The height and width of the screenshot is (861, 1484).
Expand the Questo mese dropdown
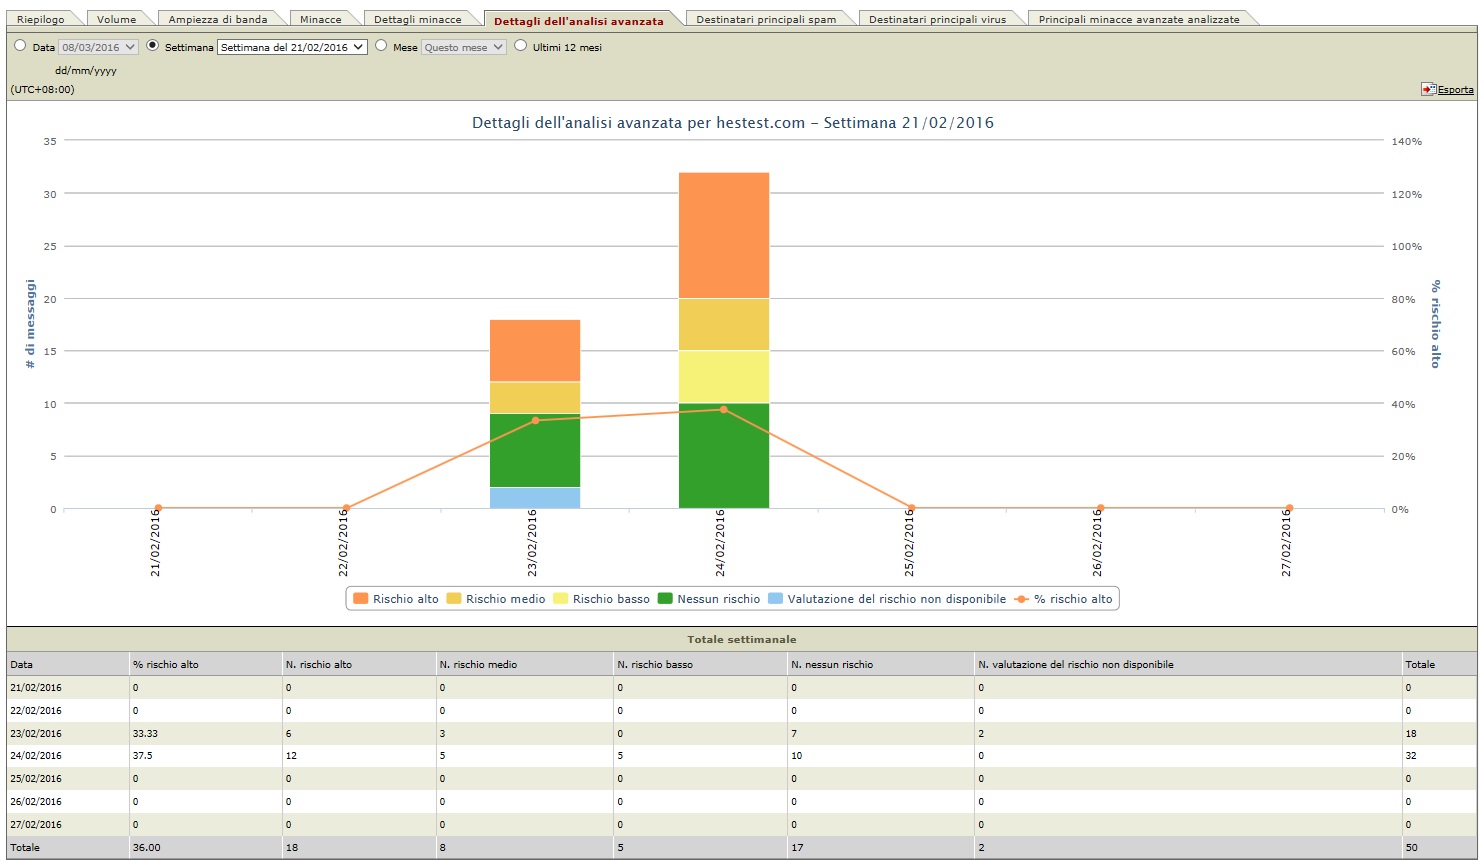[x=464, y=47]
